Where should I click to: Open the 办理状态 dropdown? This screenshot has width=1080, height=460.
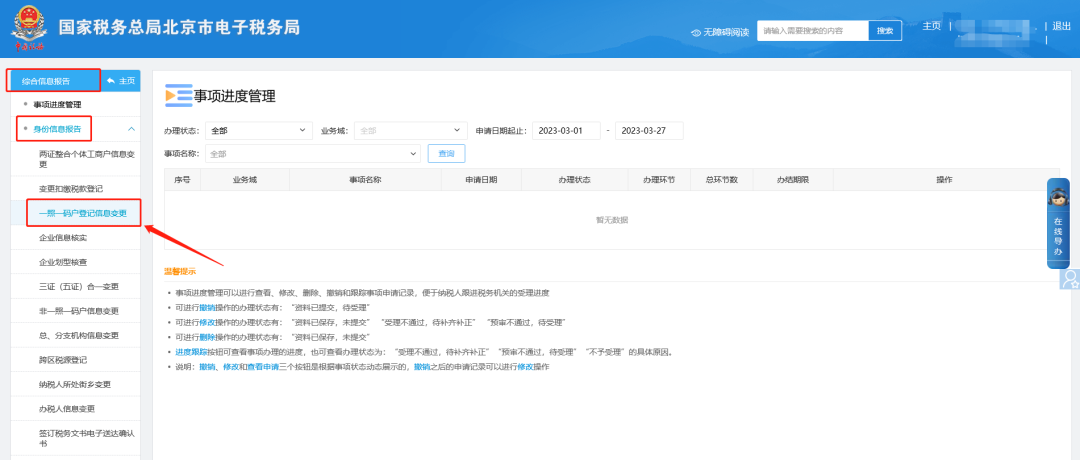click(259, 130)
